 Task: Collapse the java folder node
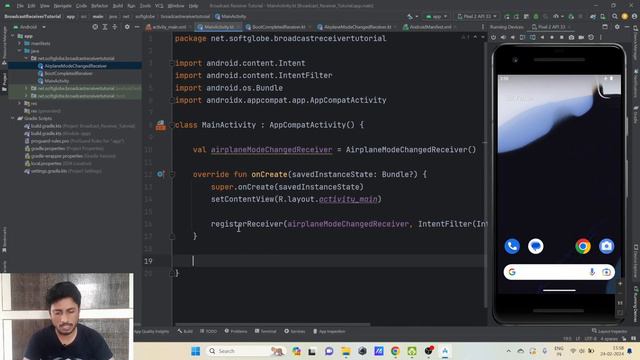20,51
